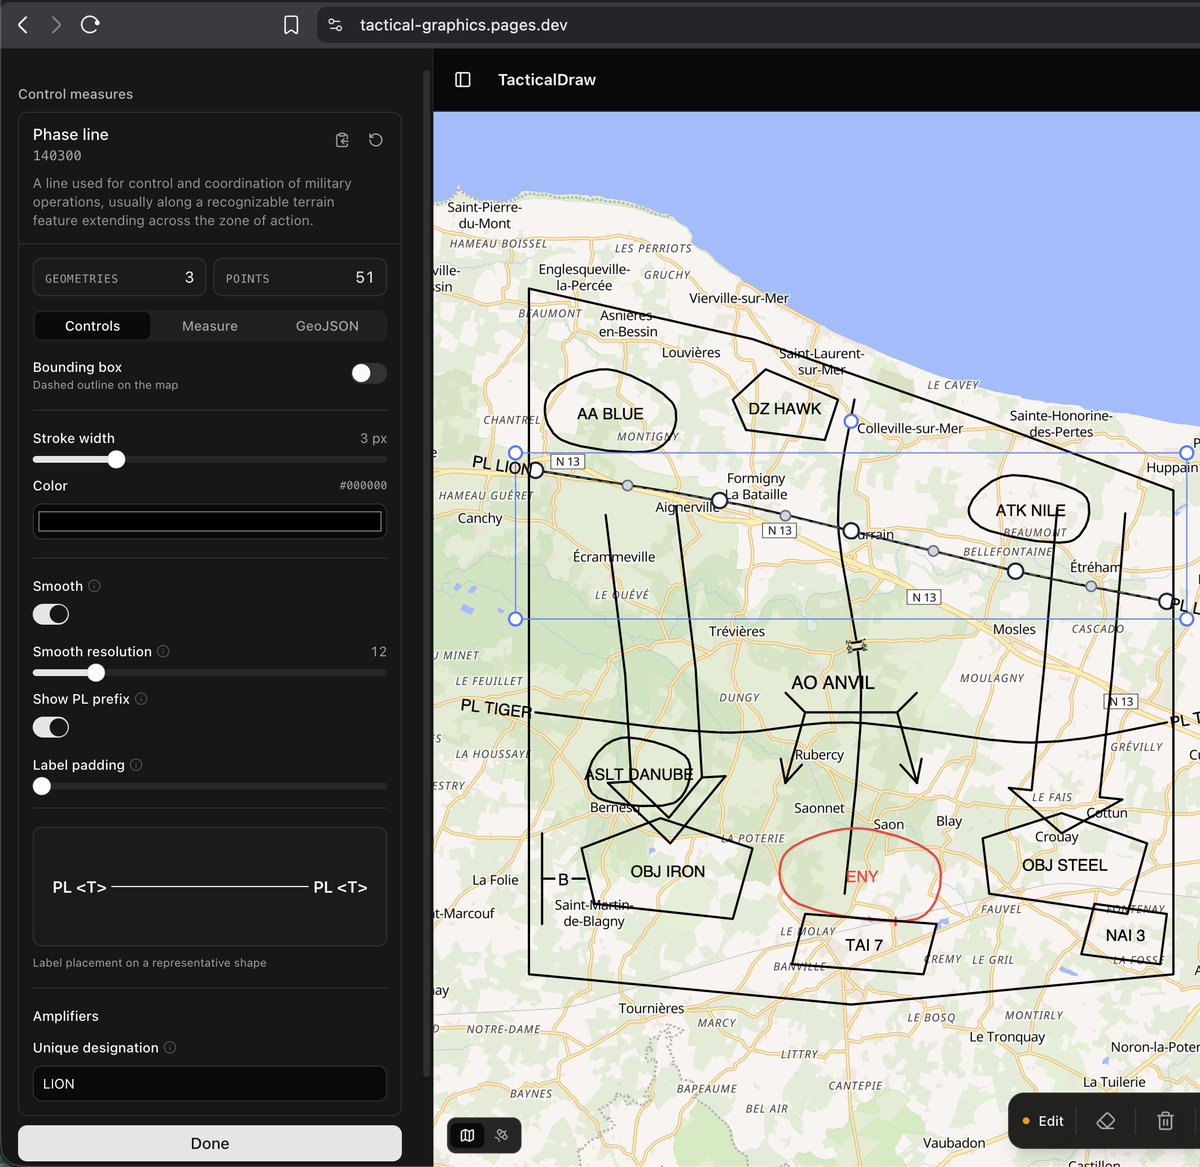Click the label placement preview shape box
The width and height of the screenshot is (1200, 1167).
(x=210, y=886)
